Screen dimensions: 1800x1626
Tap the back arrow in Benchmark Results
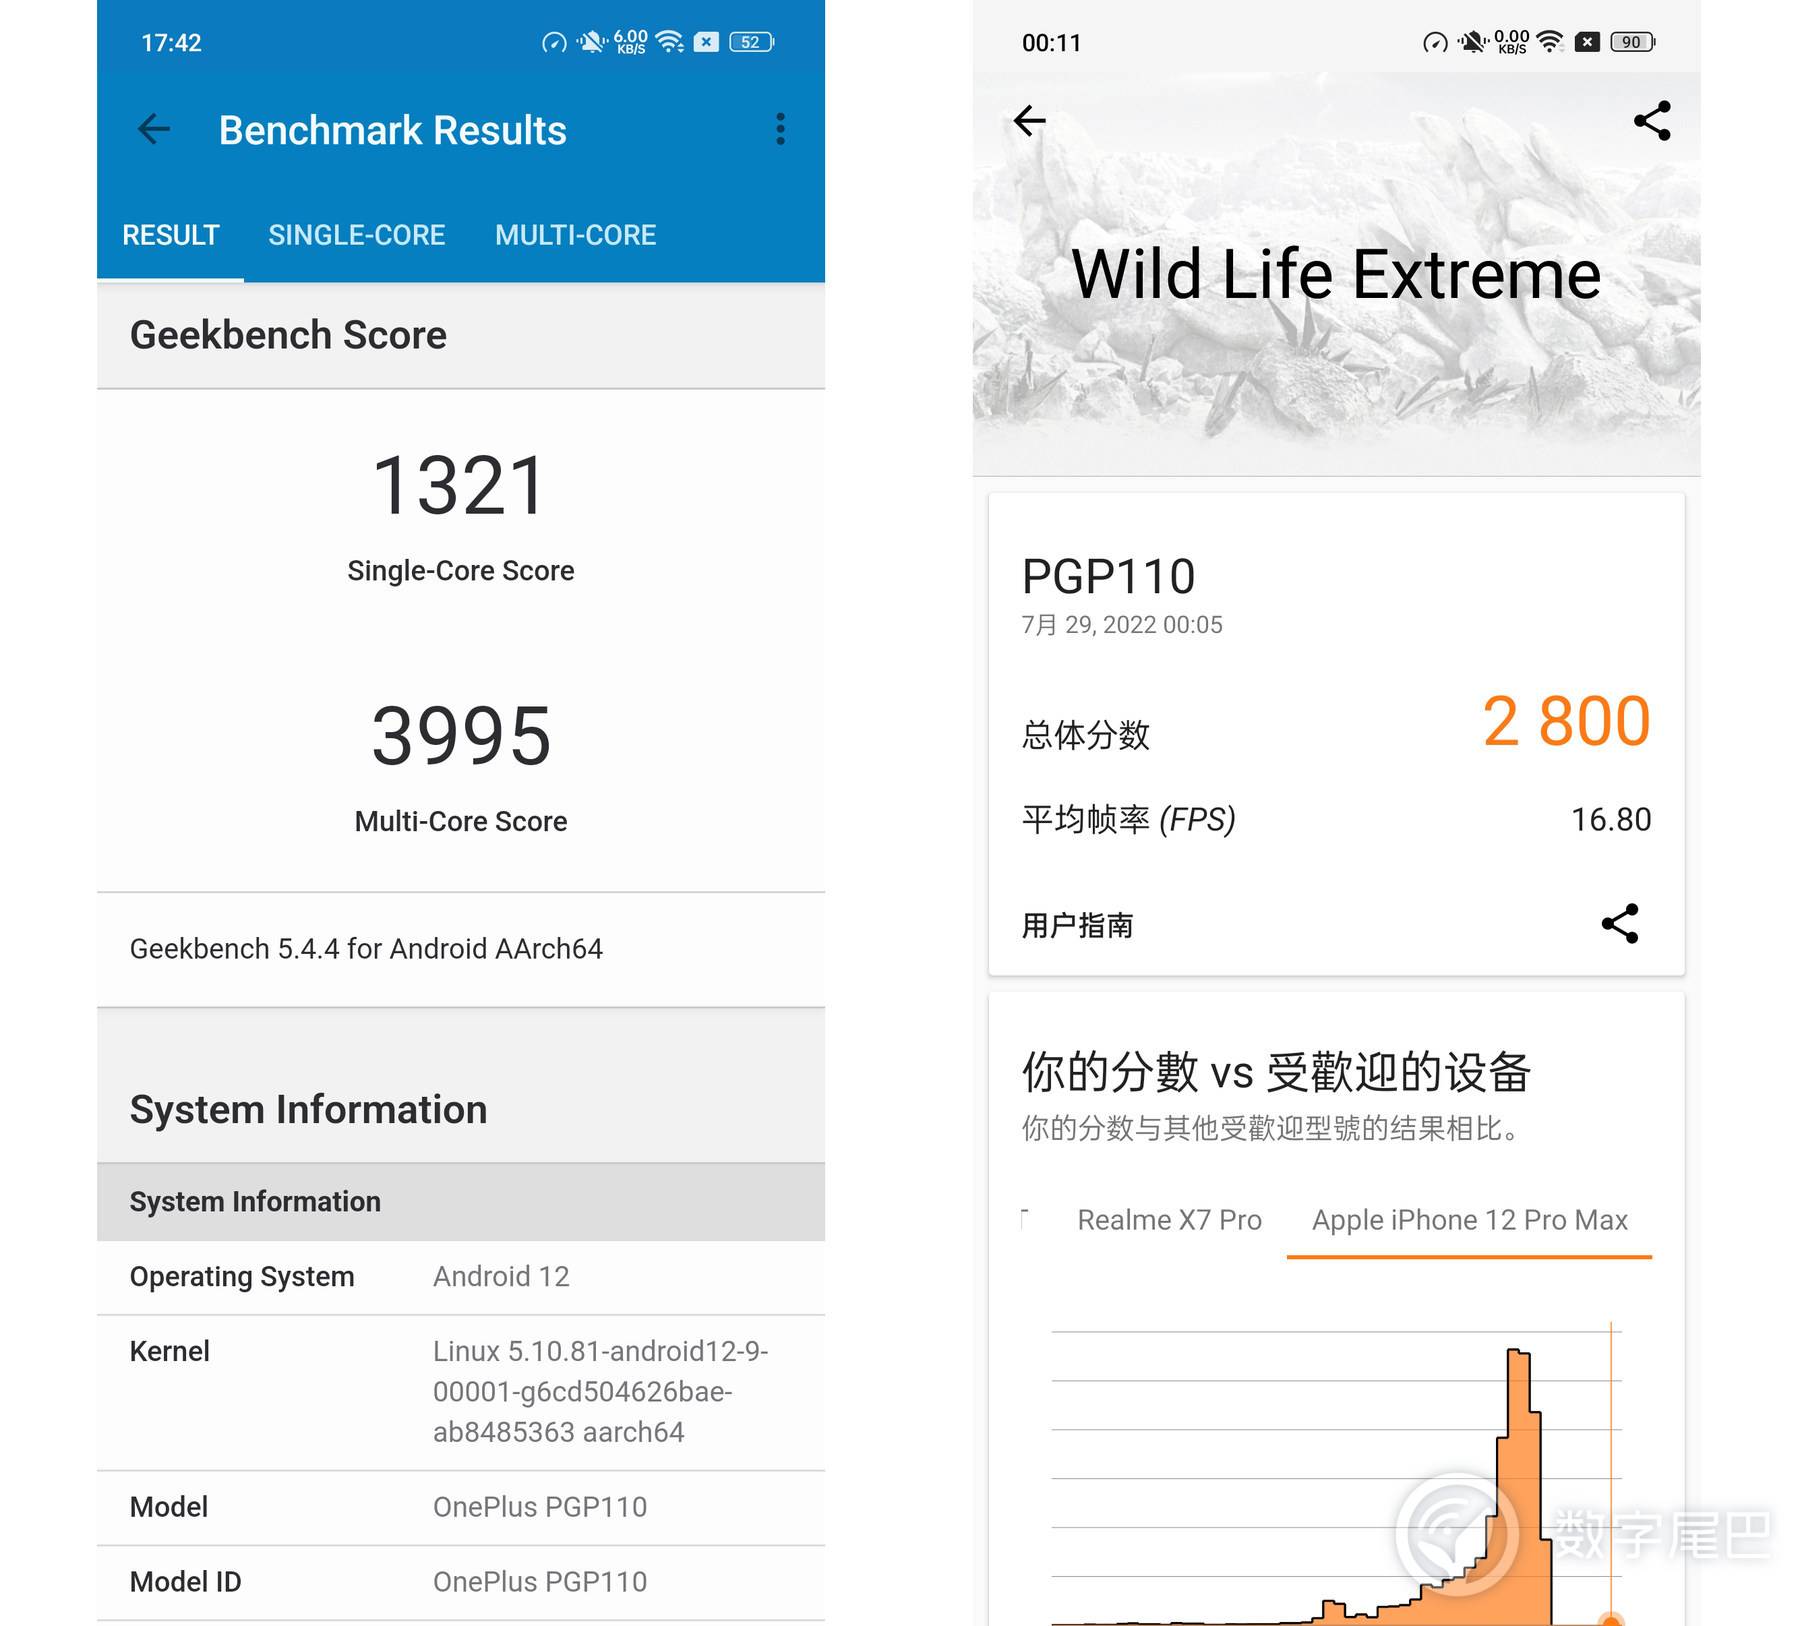click(x=154, y=129)
